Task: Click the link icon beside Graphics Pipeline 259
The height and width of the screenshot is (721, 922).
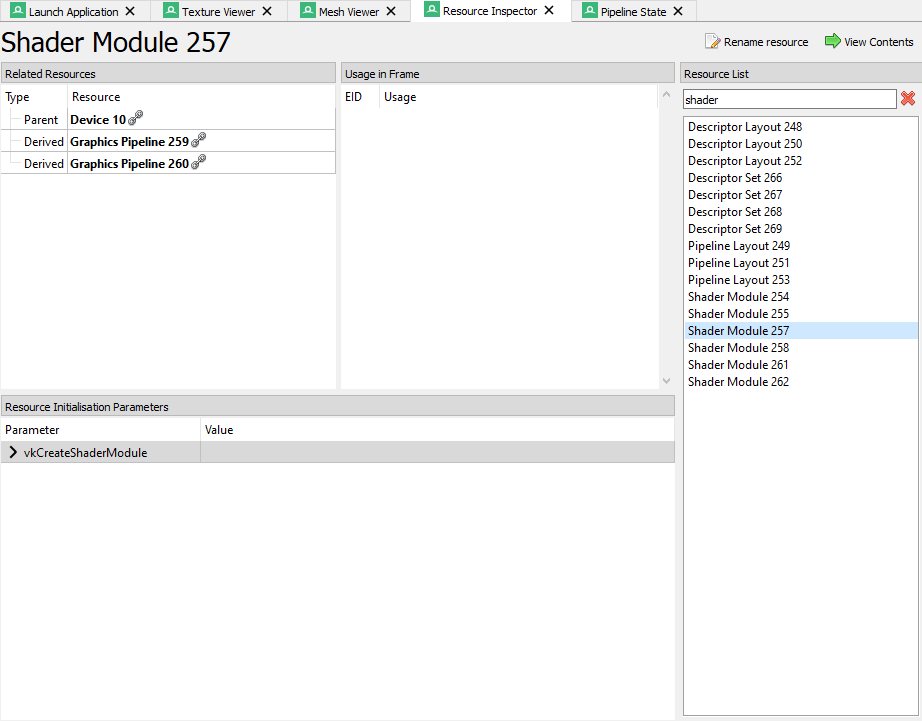Action: tap(198, 141)
